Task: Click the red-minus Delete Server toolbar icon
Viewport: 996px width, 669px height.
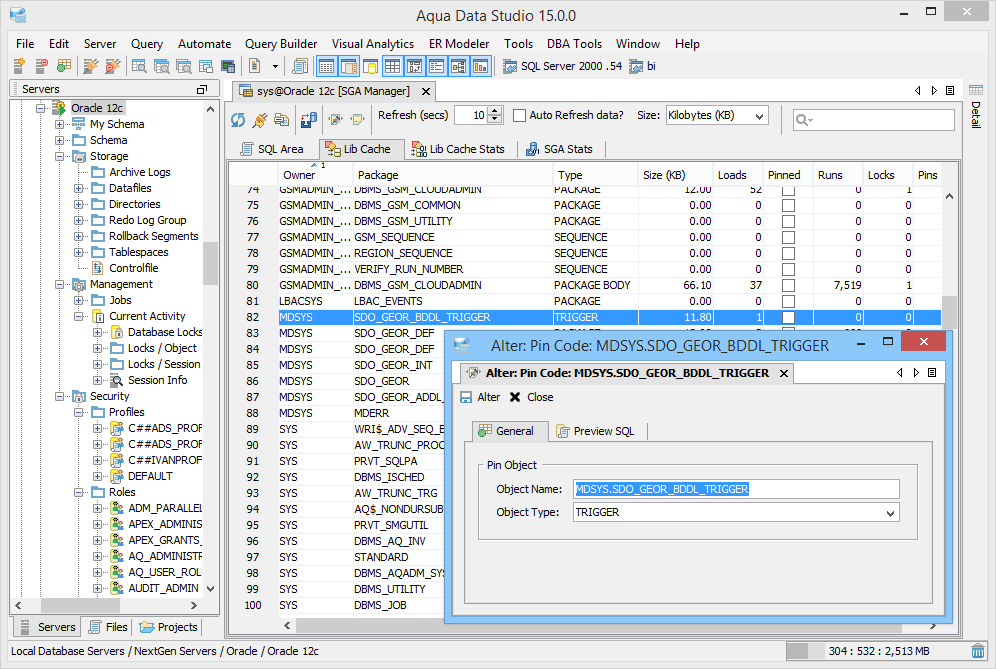Action: coord(41,65)
